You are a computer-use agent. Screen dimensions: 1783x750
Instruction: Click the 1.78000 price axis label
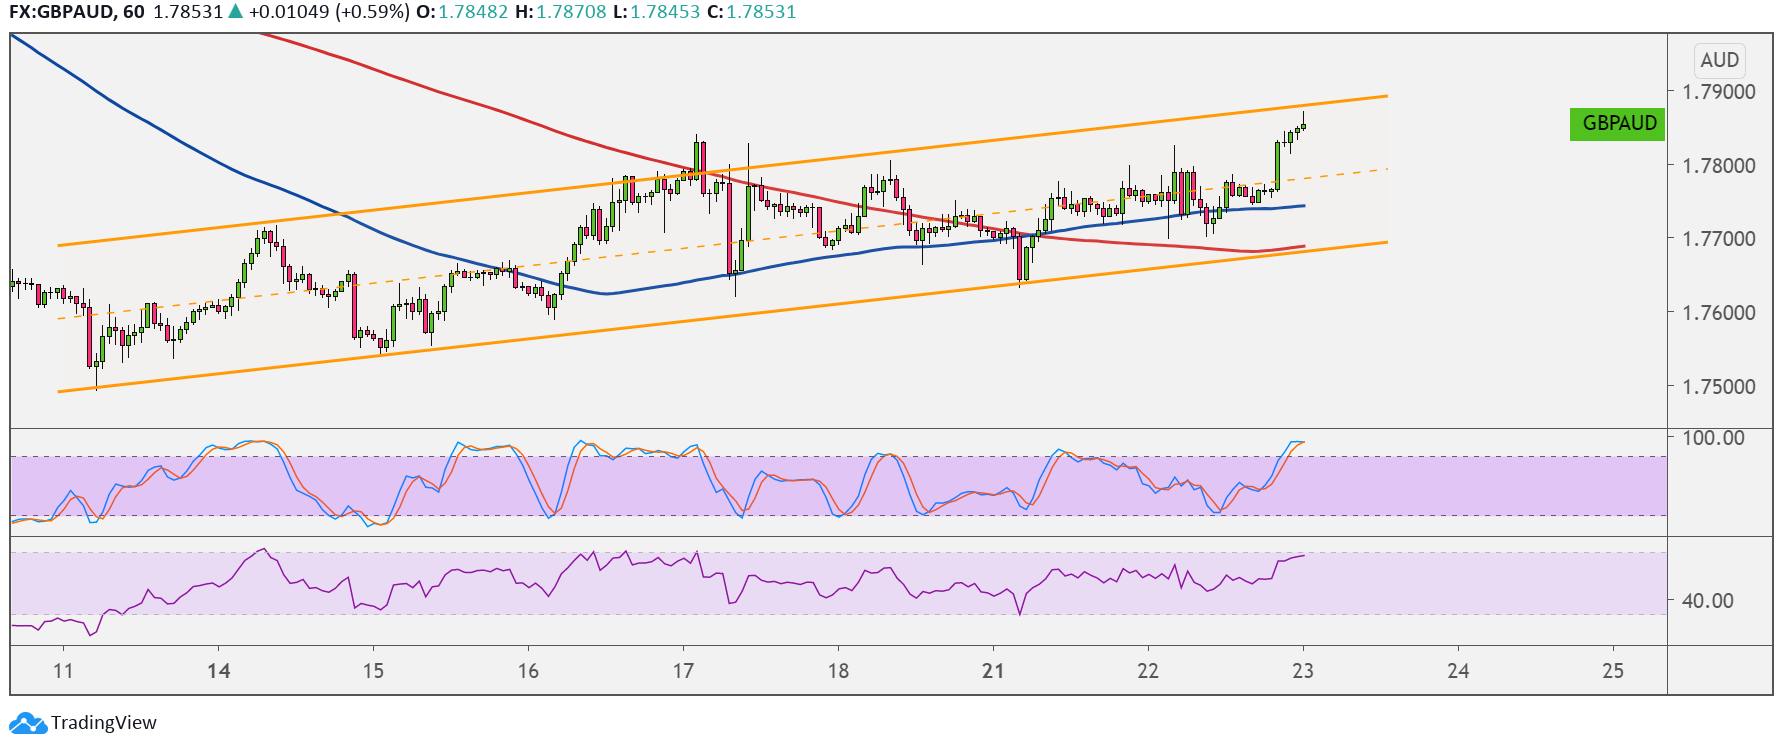pos(1719,165)
